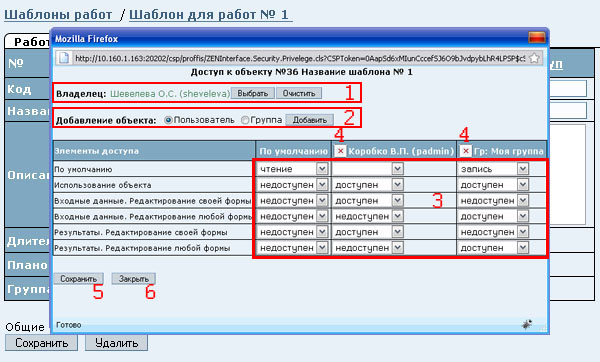Select the Работы tab on the background page

(28, 41)
